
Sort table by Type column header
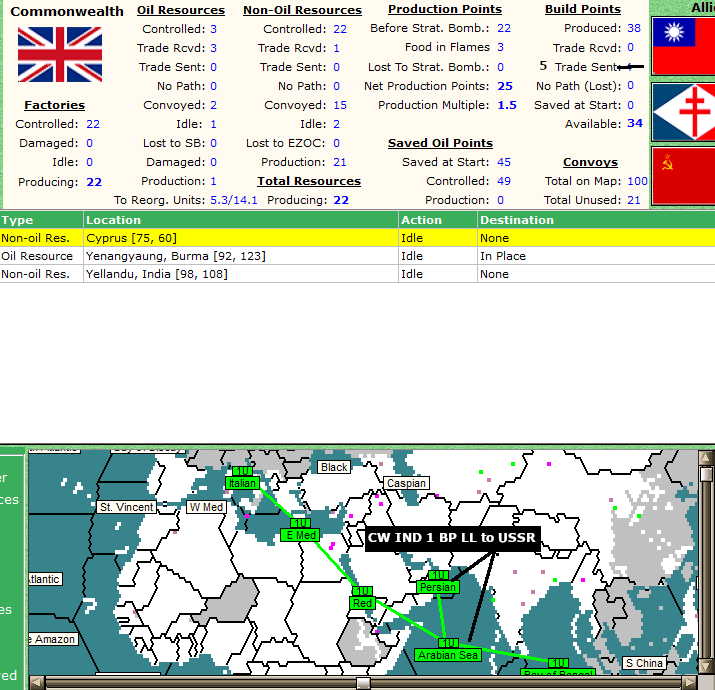41,220
